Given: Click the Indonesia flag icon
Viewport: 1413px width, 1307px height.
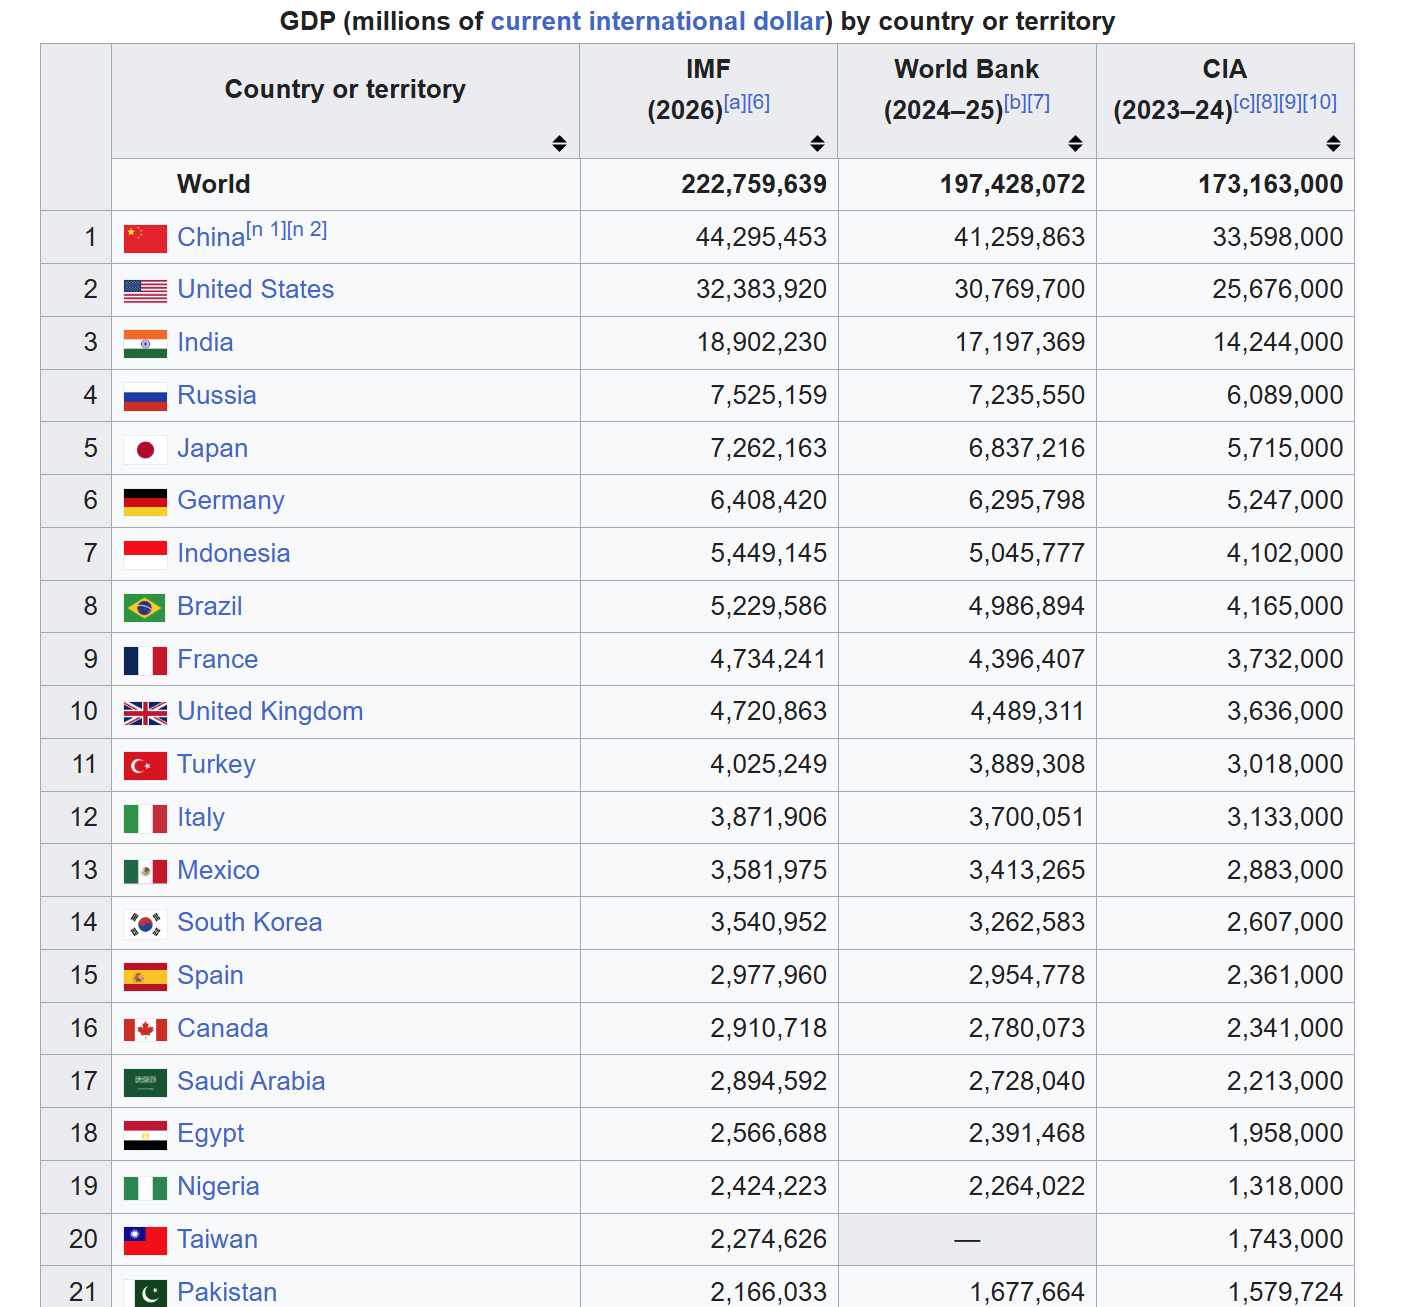Looking at the screenshot, I should coord(145,555).
